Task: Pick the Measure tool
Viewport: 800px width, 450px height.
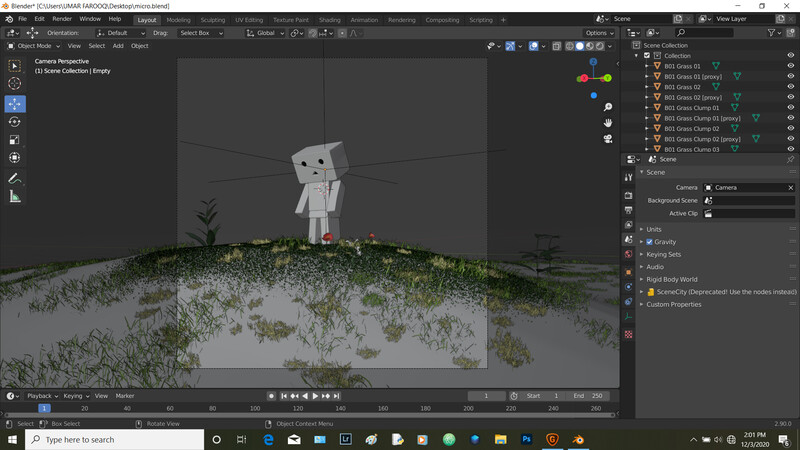Action: pyautogui.click(x=15, y=196)
